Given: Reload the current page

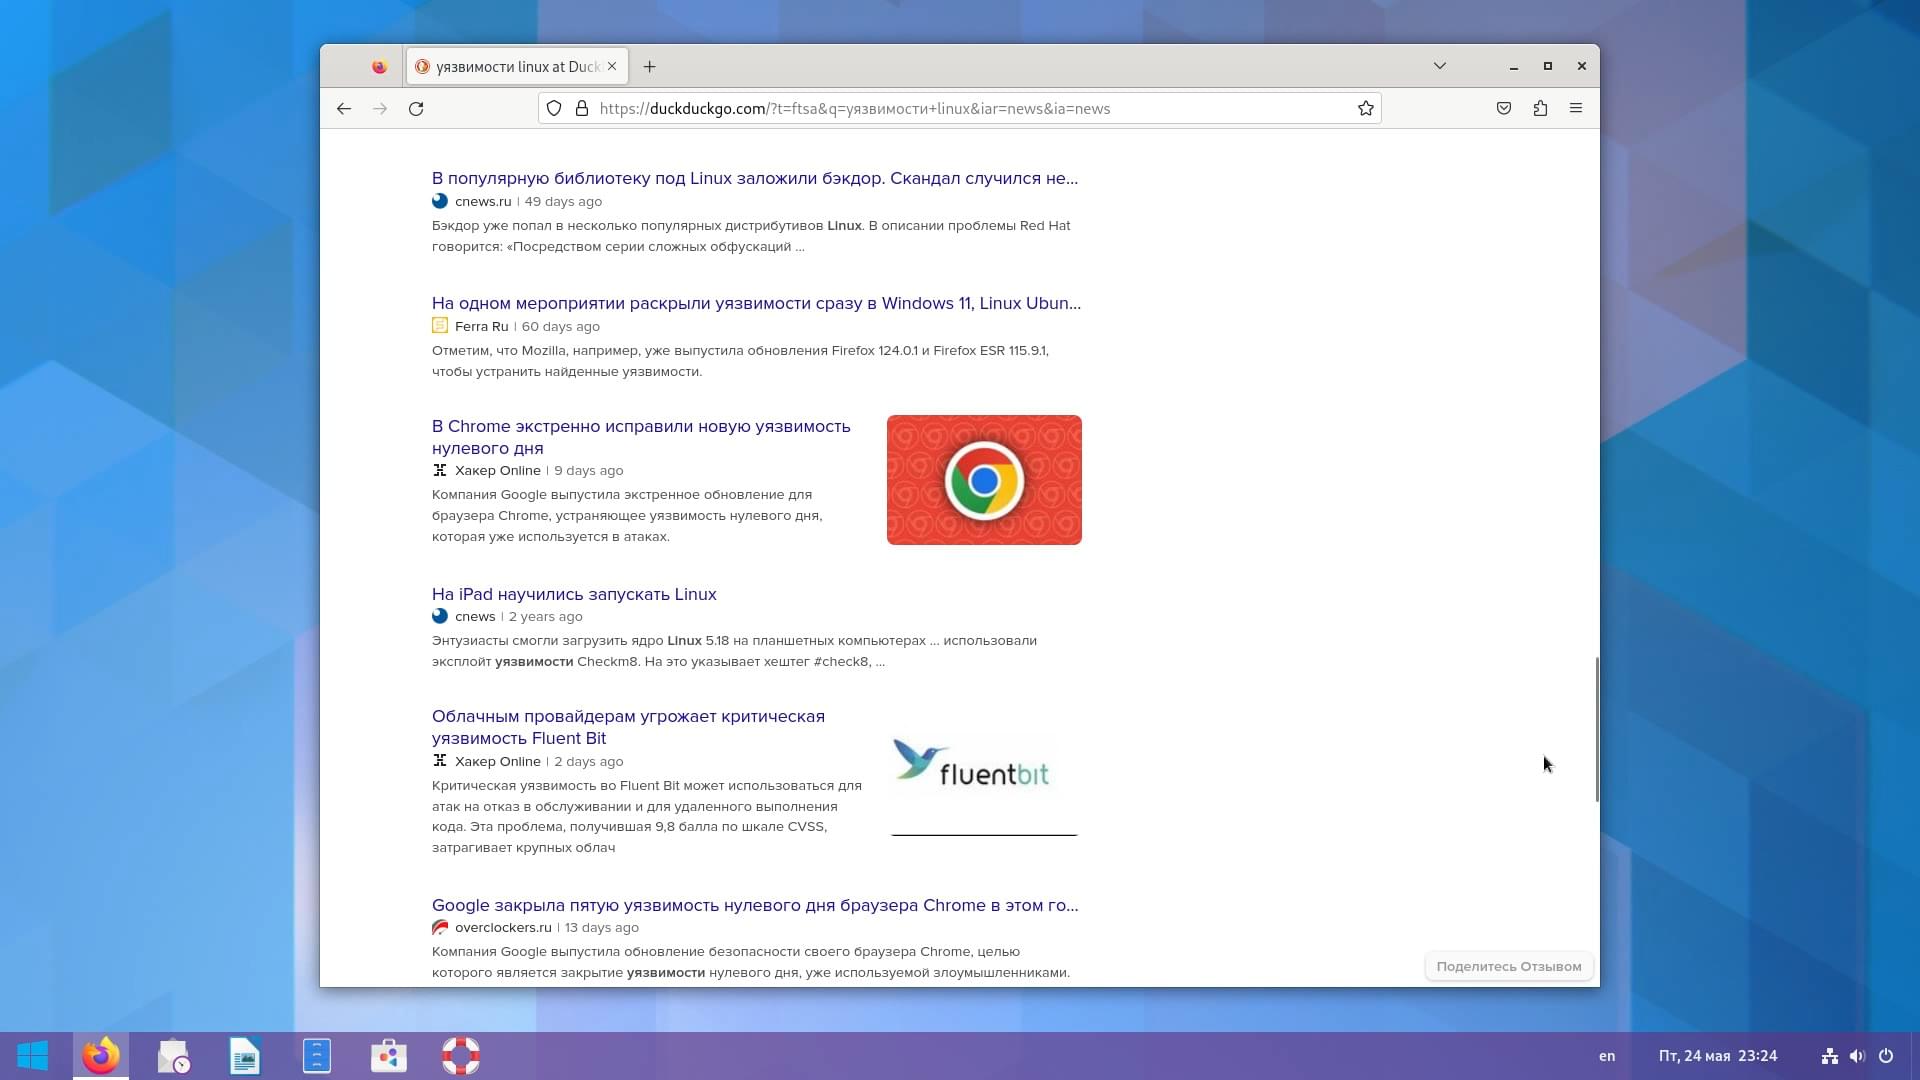Looking at the screenshot, I should pos(416,109).
